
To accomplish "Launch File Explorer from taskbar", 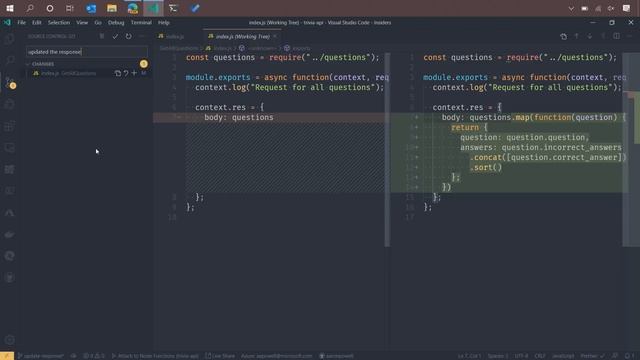I will pyautogui.click(x=112, y=8).
